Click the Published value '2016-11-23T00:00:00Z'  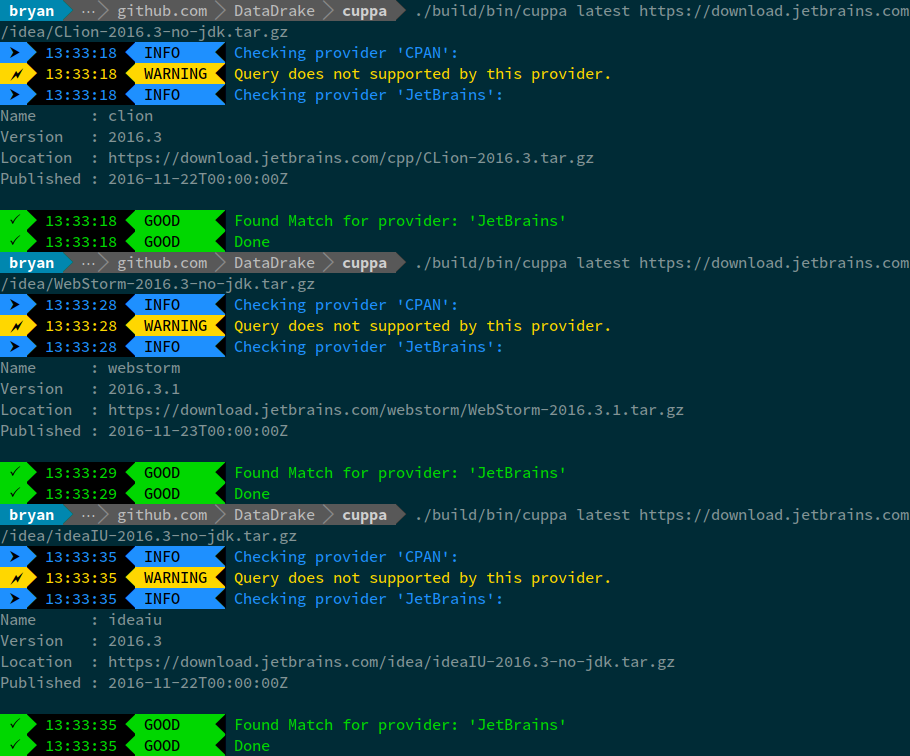[x=198, y=431]
